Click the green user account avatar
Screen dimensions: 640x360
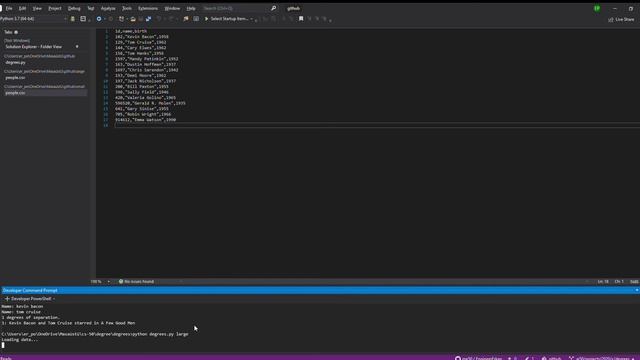point(597,8)
